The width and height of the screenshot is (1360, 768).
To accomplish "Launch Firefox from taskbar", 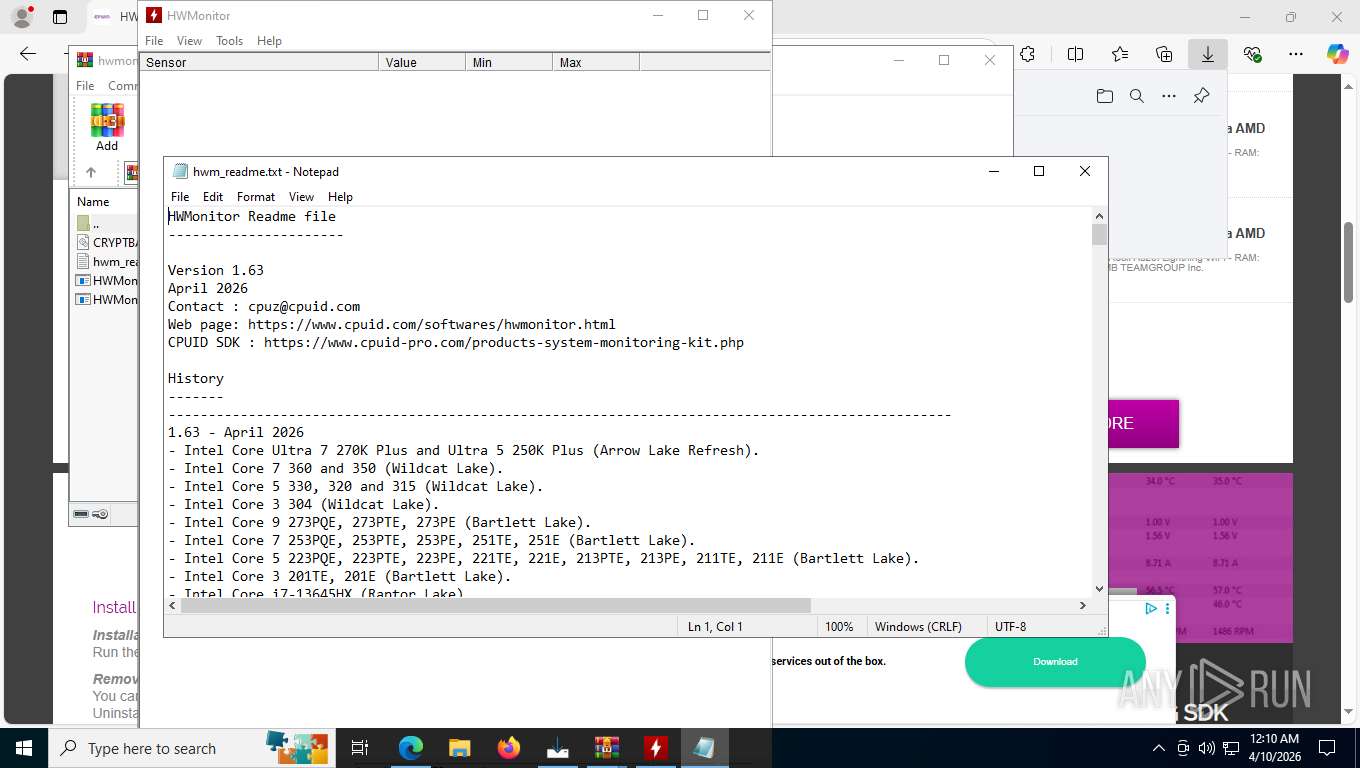I will coord(508,748).
